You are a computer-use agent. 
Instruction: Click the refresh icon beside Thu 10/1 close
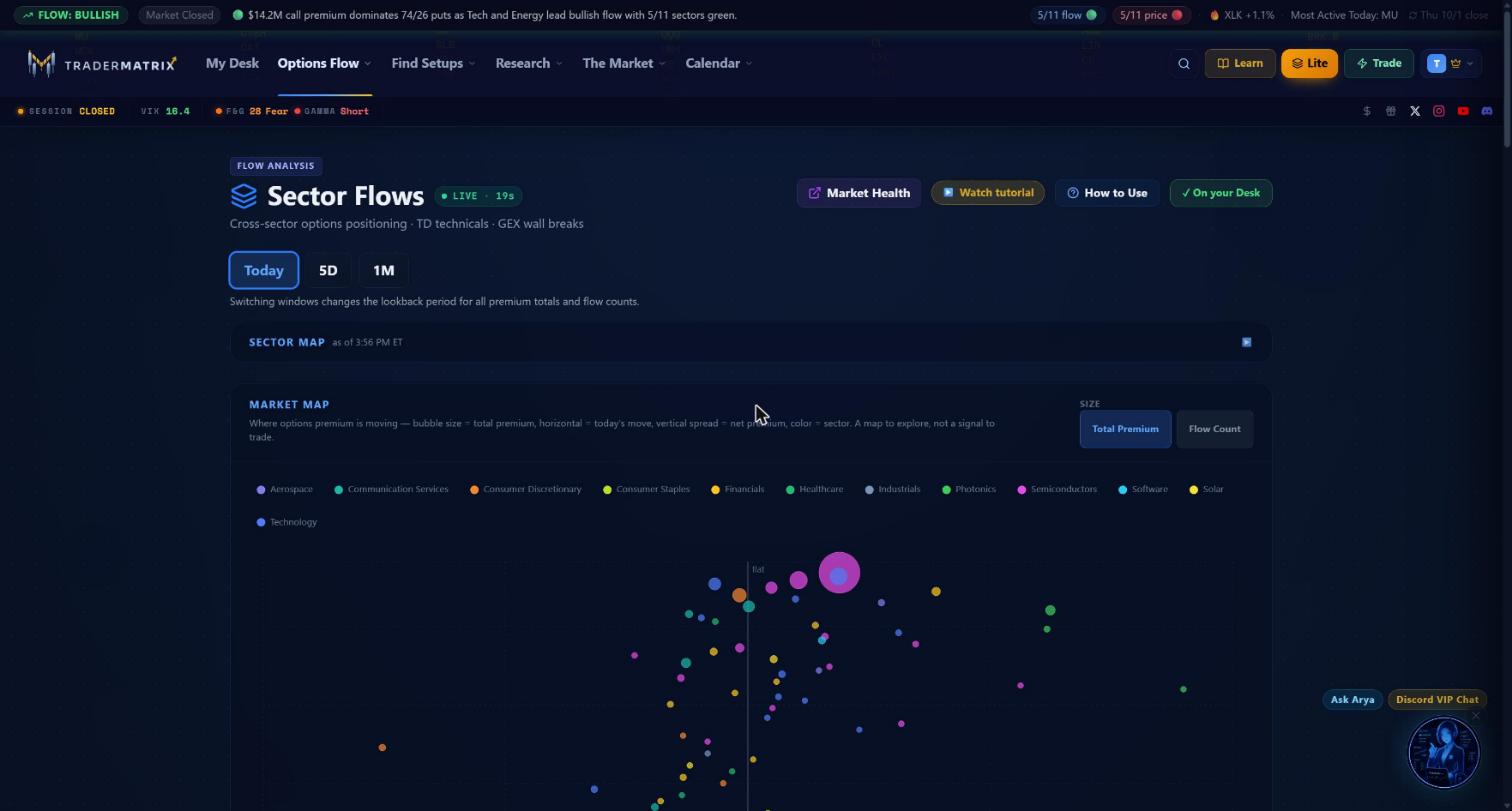click(x=1413, y=15)
